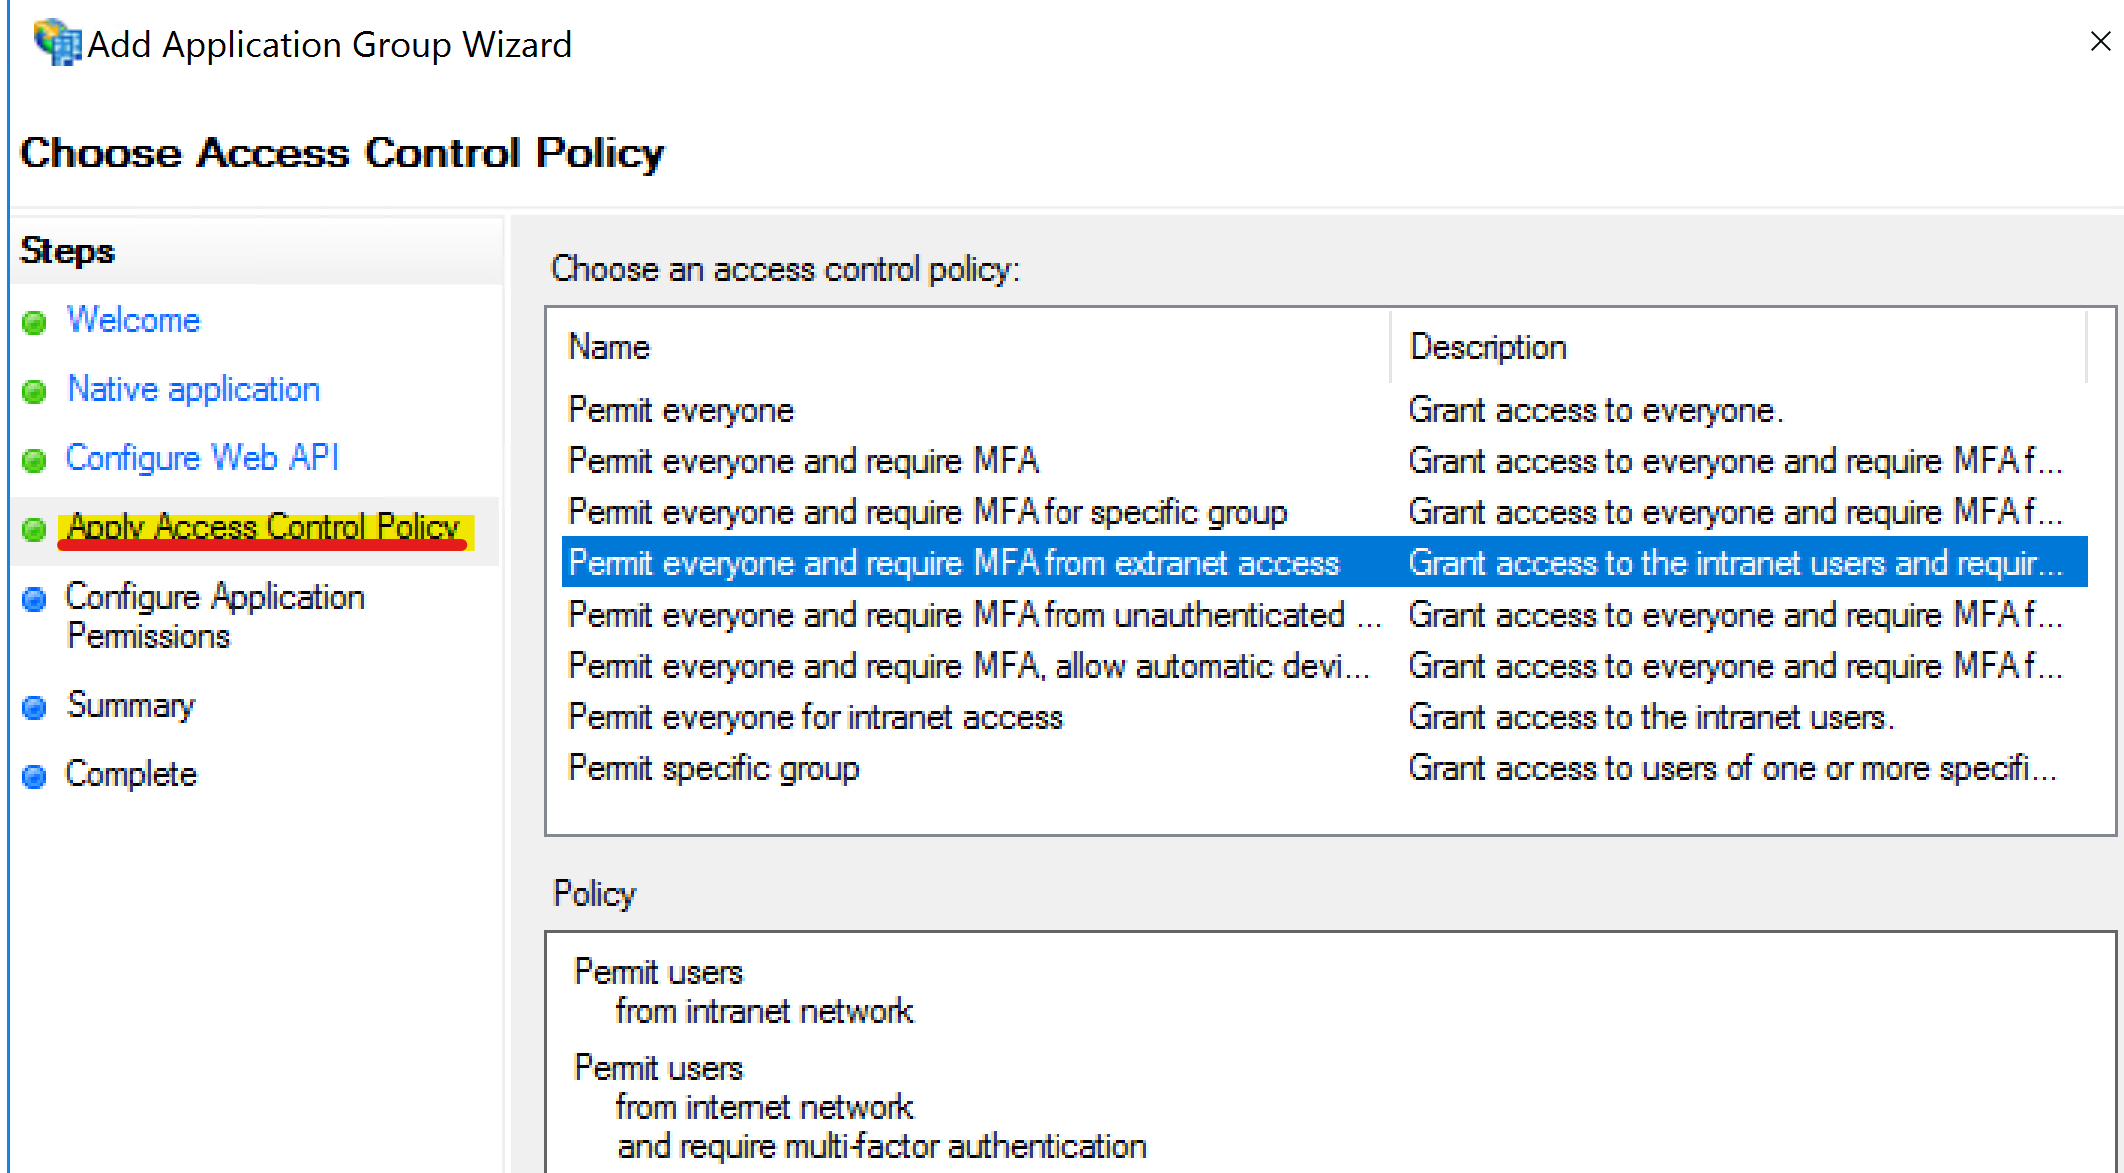Click the green bullet beside Native application
Screen dimensions: 2124x1173
[34, 392]
